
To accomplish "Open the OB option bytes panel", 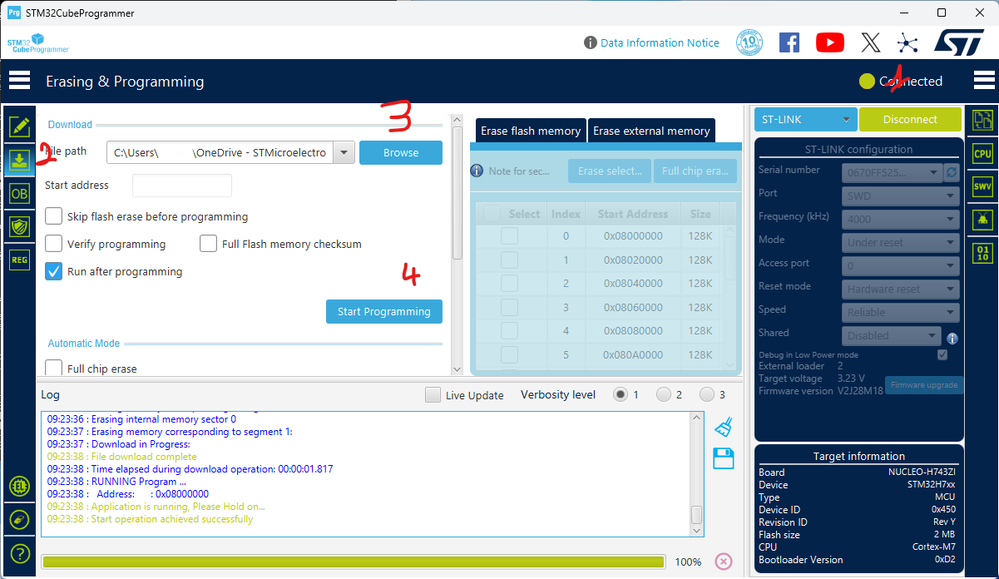I will tap(20, 194).
